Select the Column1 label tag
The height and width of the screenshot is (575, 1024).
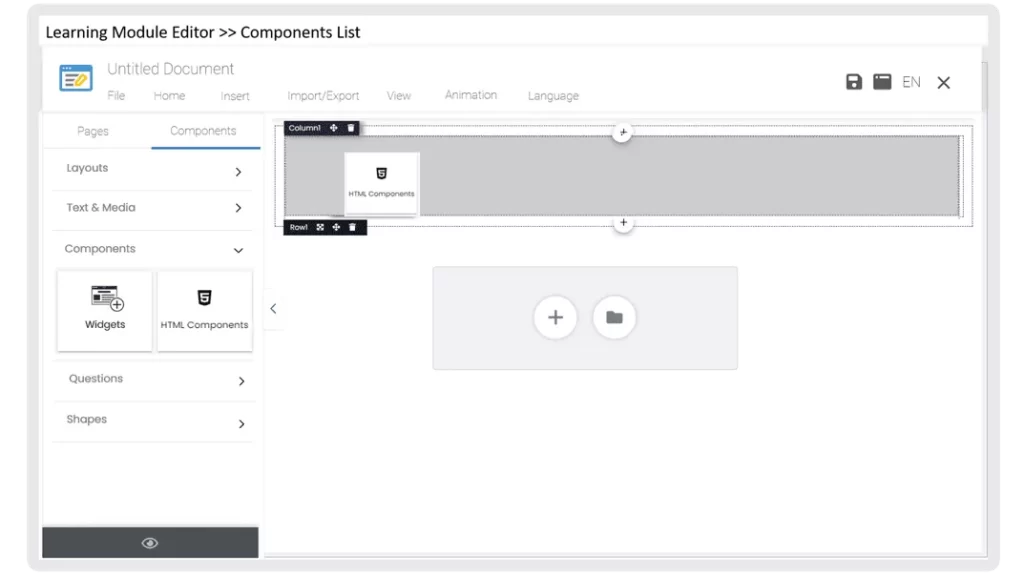click(305, 128)
